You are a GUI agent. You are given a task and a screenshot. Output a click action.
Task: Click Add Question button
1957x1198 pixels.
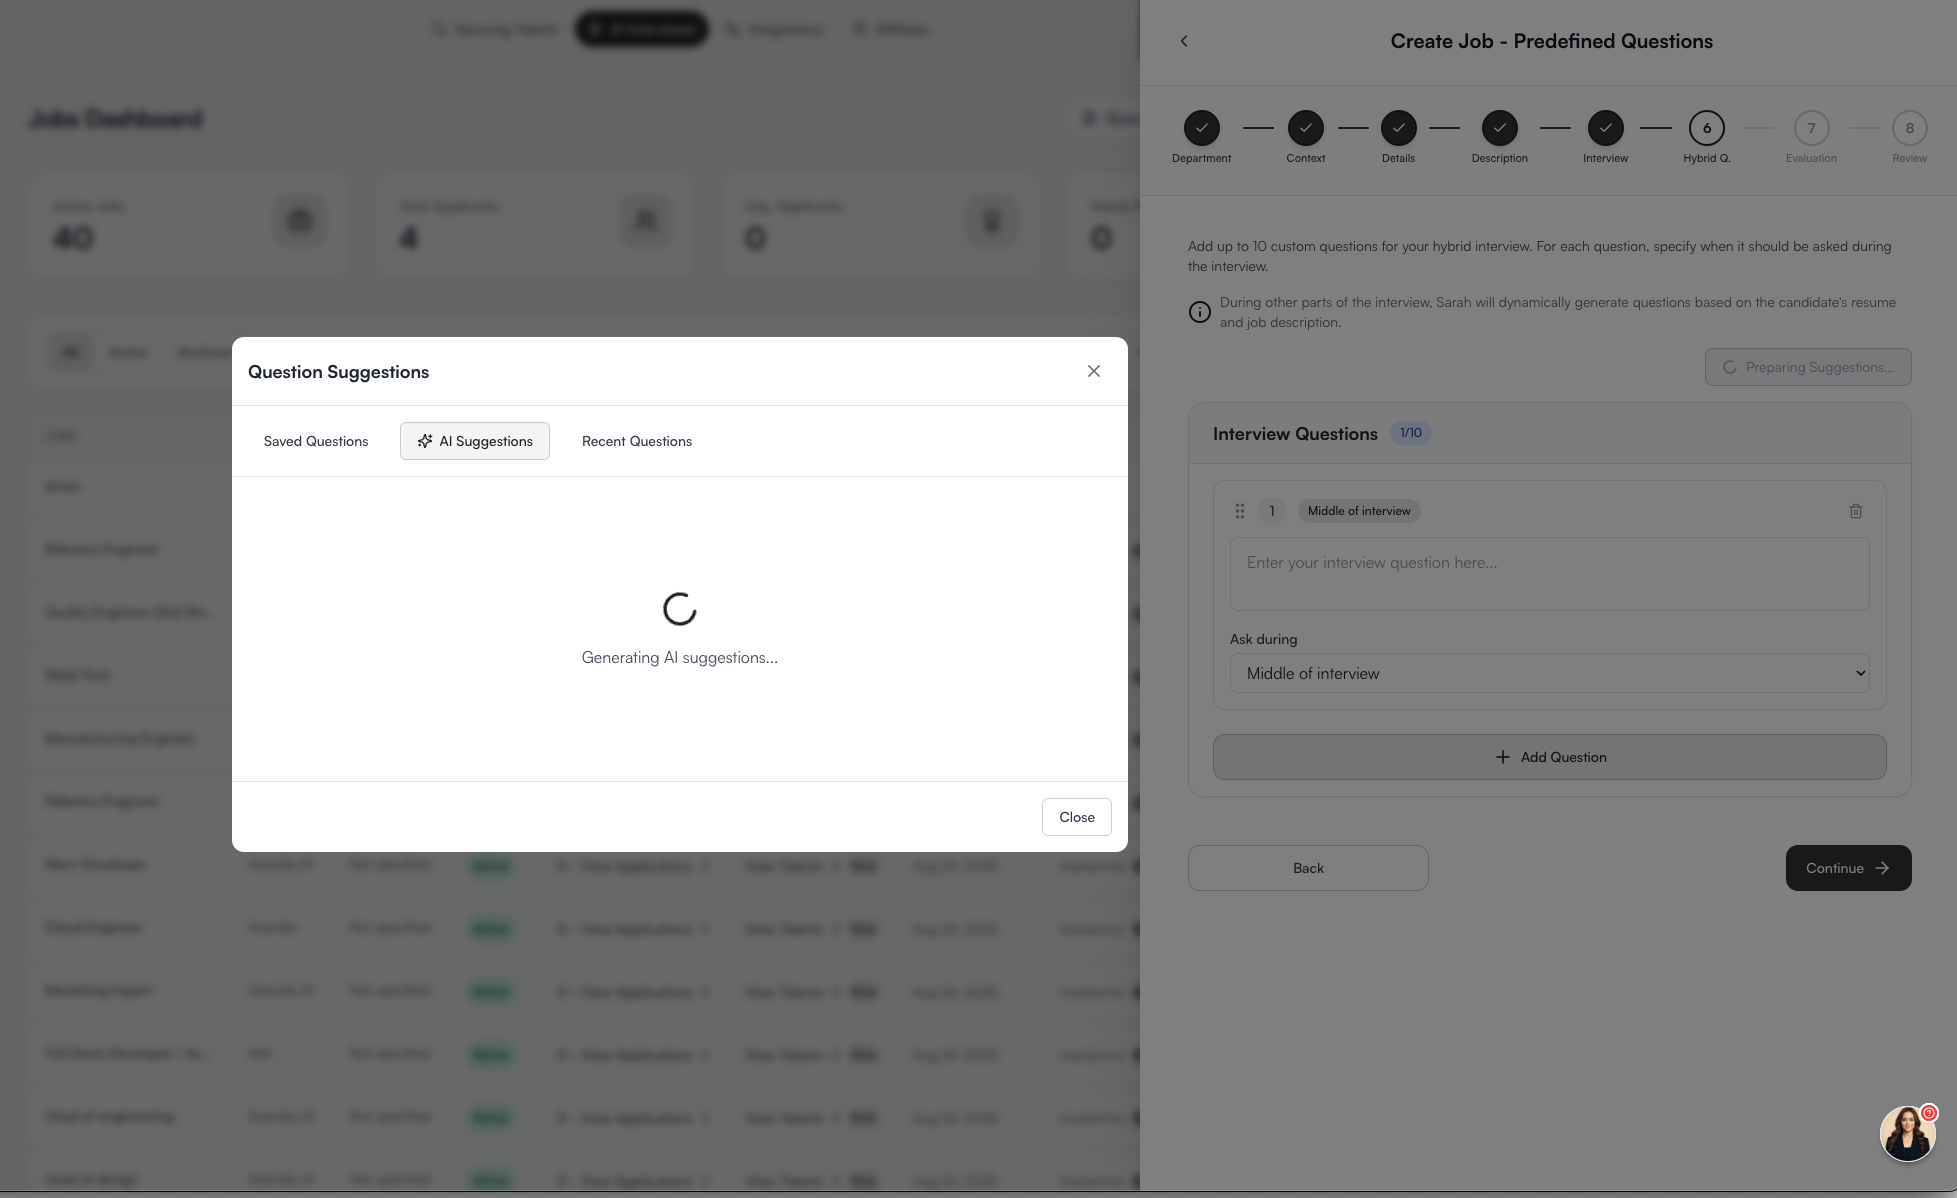click(x=1549, y=757)
